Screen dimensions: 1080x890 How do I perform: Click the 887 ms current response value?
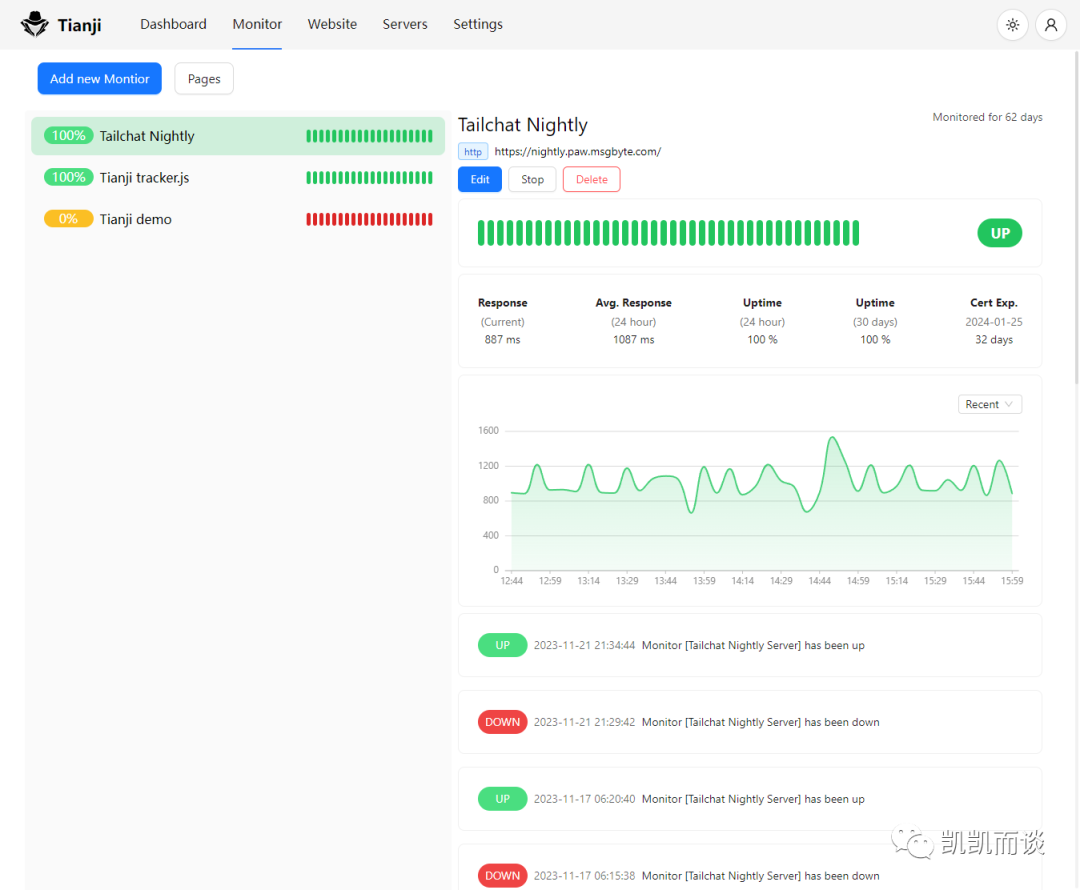(x=503, y=340)
